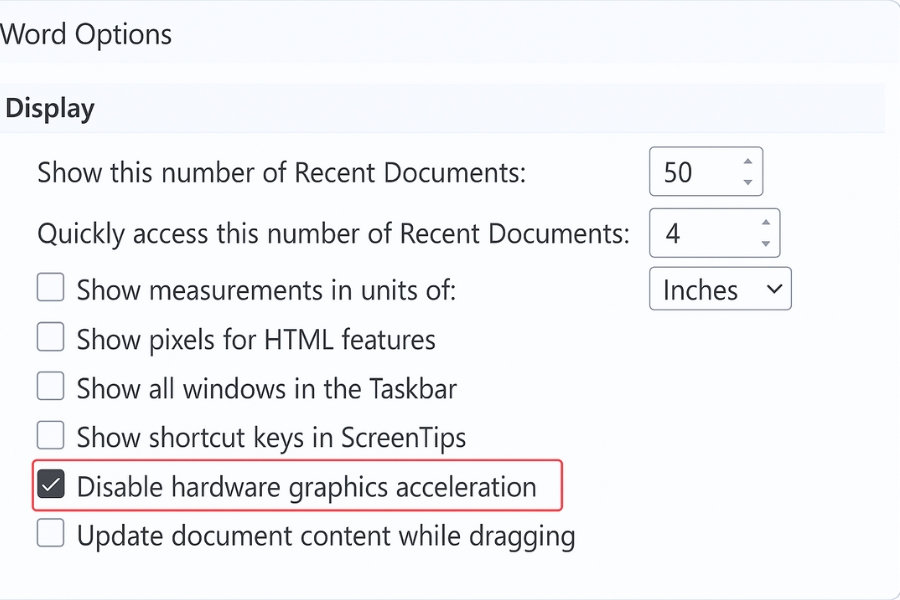Click the 'Show this number of Recent Documents' label
The width and height of the screenshot is (900, 600).
(281, 172)
